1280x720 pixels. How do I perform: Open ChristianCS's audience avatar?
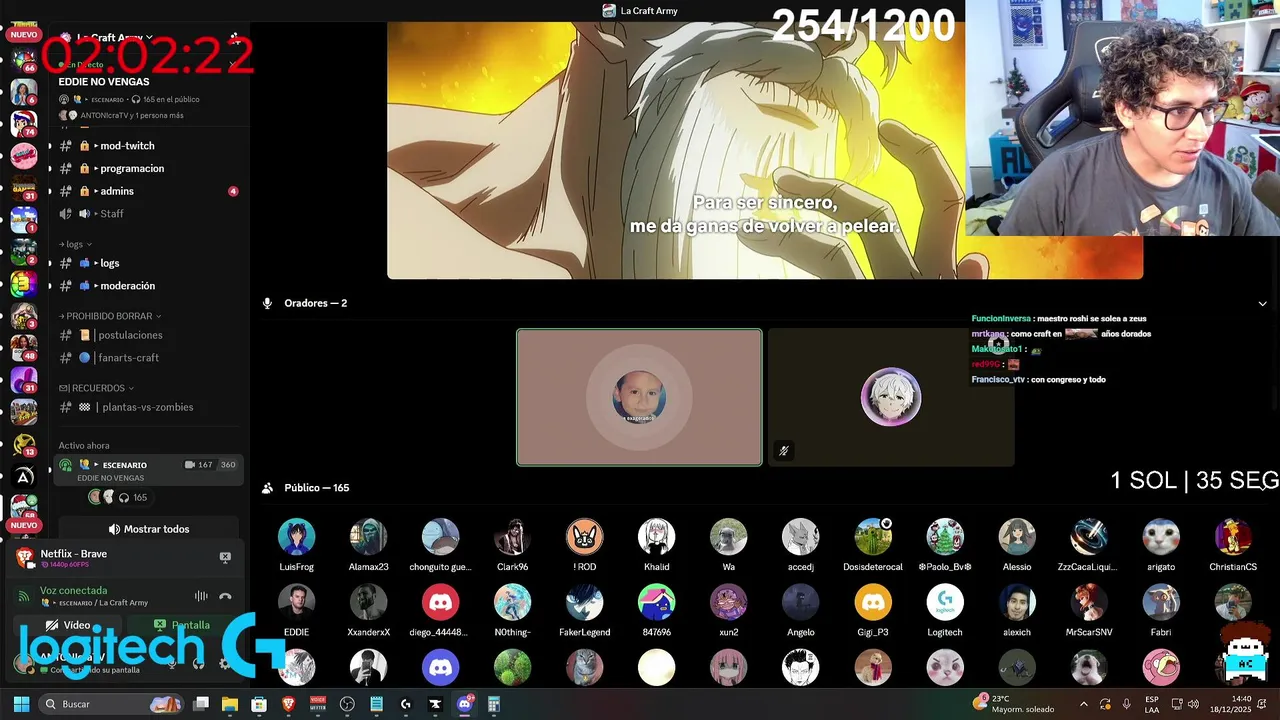coord(1232,537)
